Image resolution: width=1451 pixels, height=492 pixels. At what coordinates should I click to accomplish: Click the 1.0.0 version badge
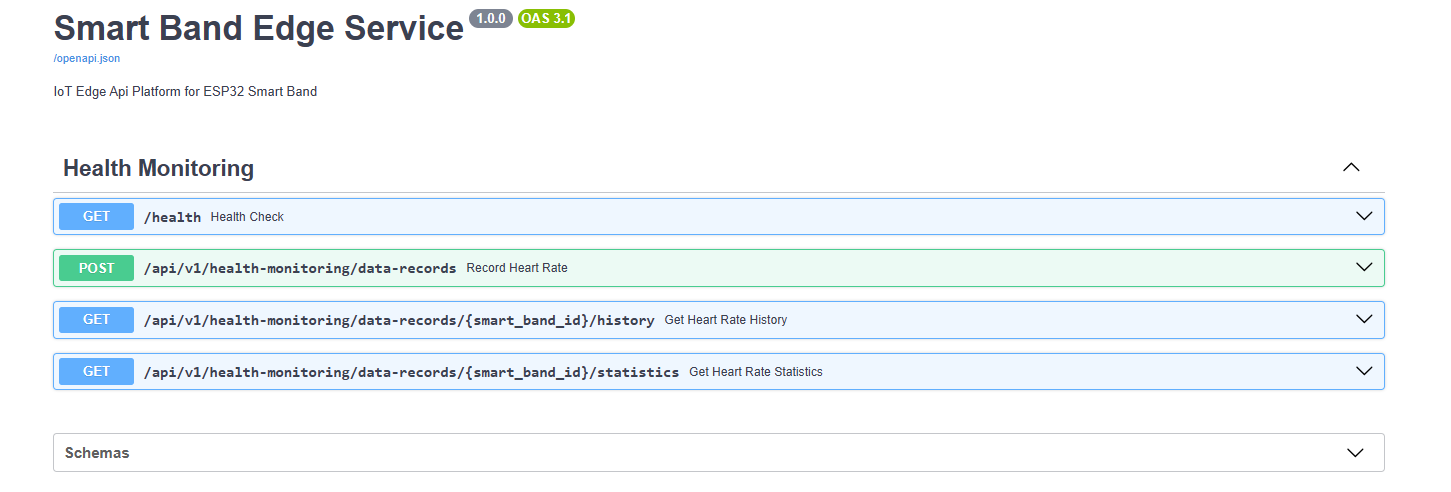tap(490, 19)
